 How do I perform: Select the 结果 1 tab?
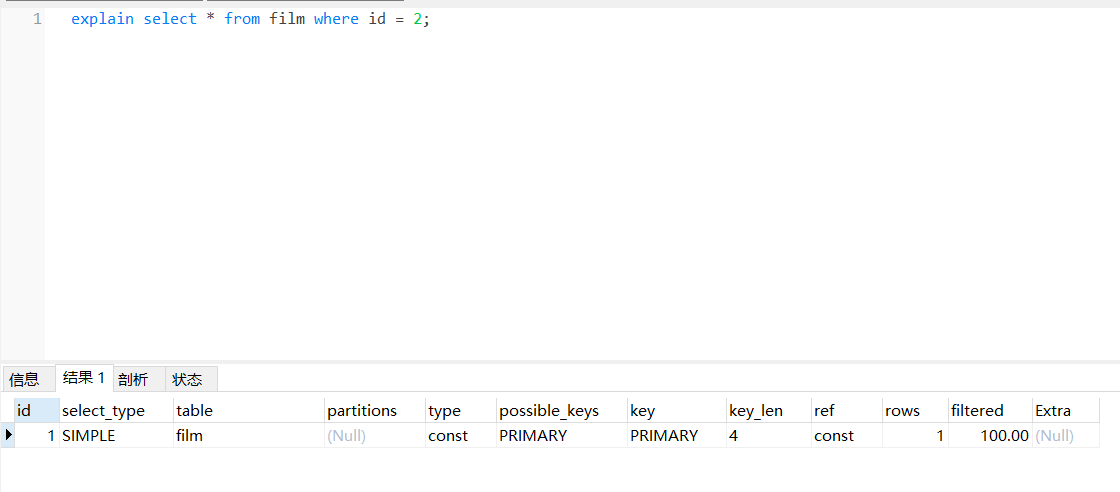pyautogui.click(x=84, y=378)
